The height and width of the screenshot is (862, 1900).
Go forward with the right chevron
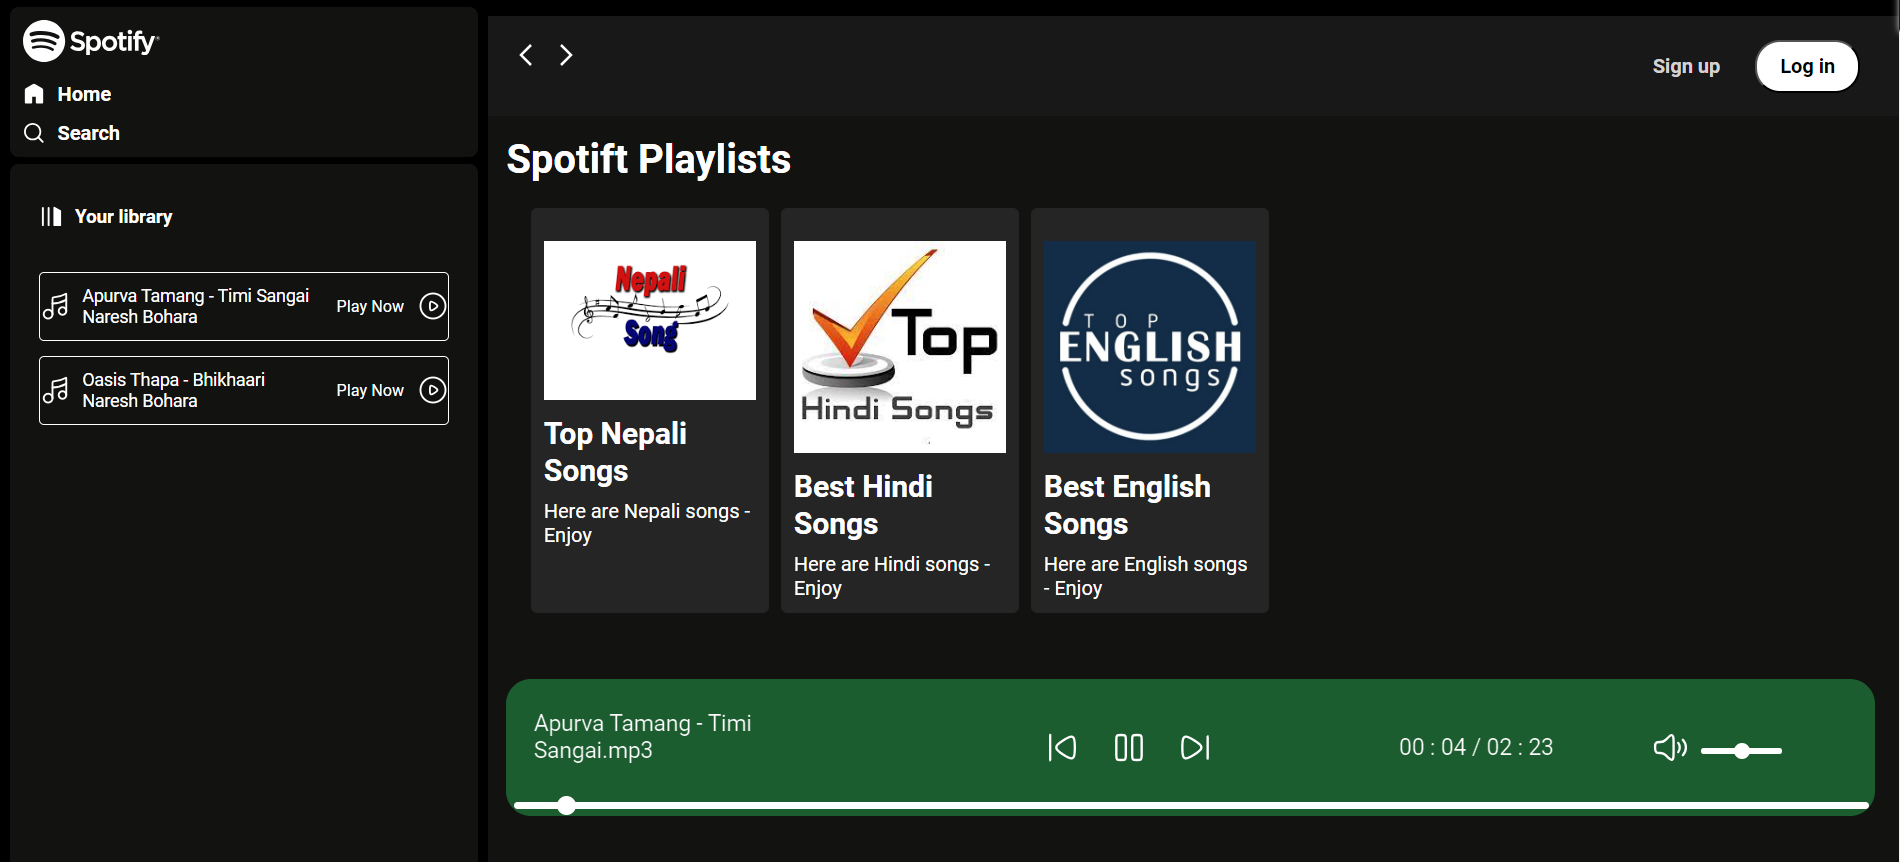(566, 55)
